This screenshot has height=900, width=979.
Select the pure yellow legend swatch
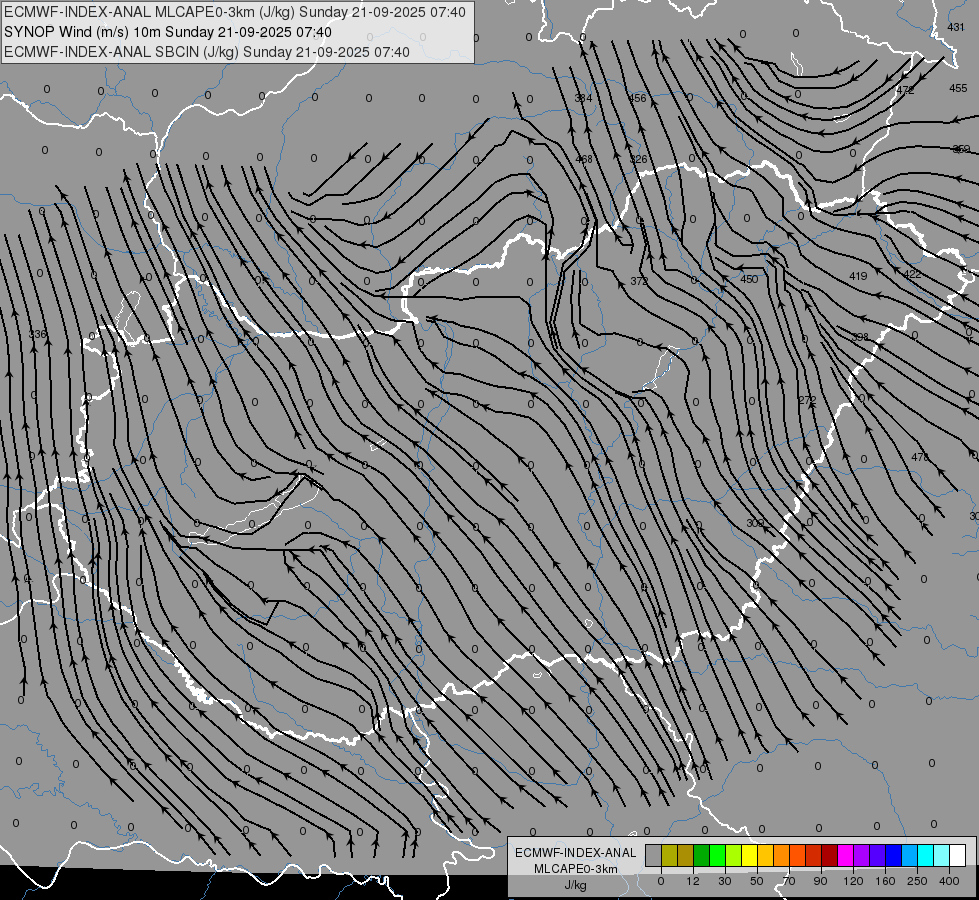(749, 855)
